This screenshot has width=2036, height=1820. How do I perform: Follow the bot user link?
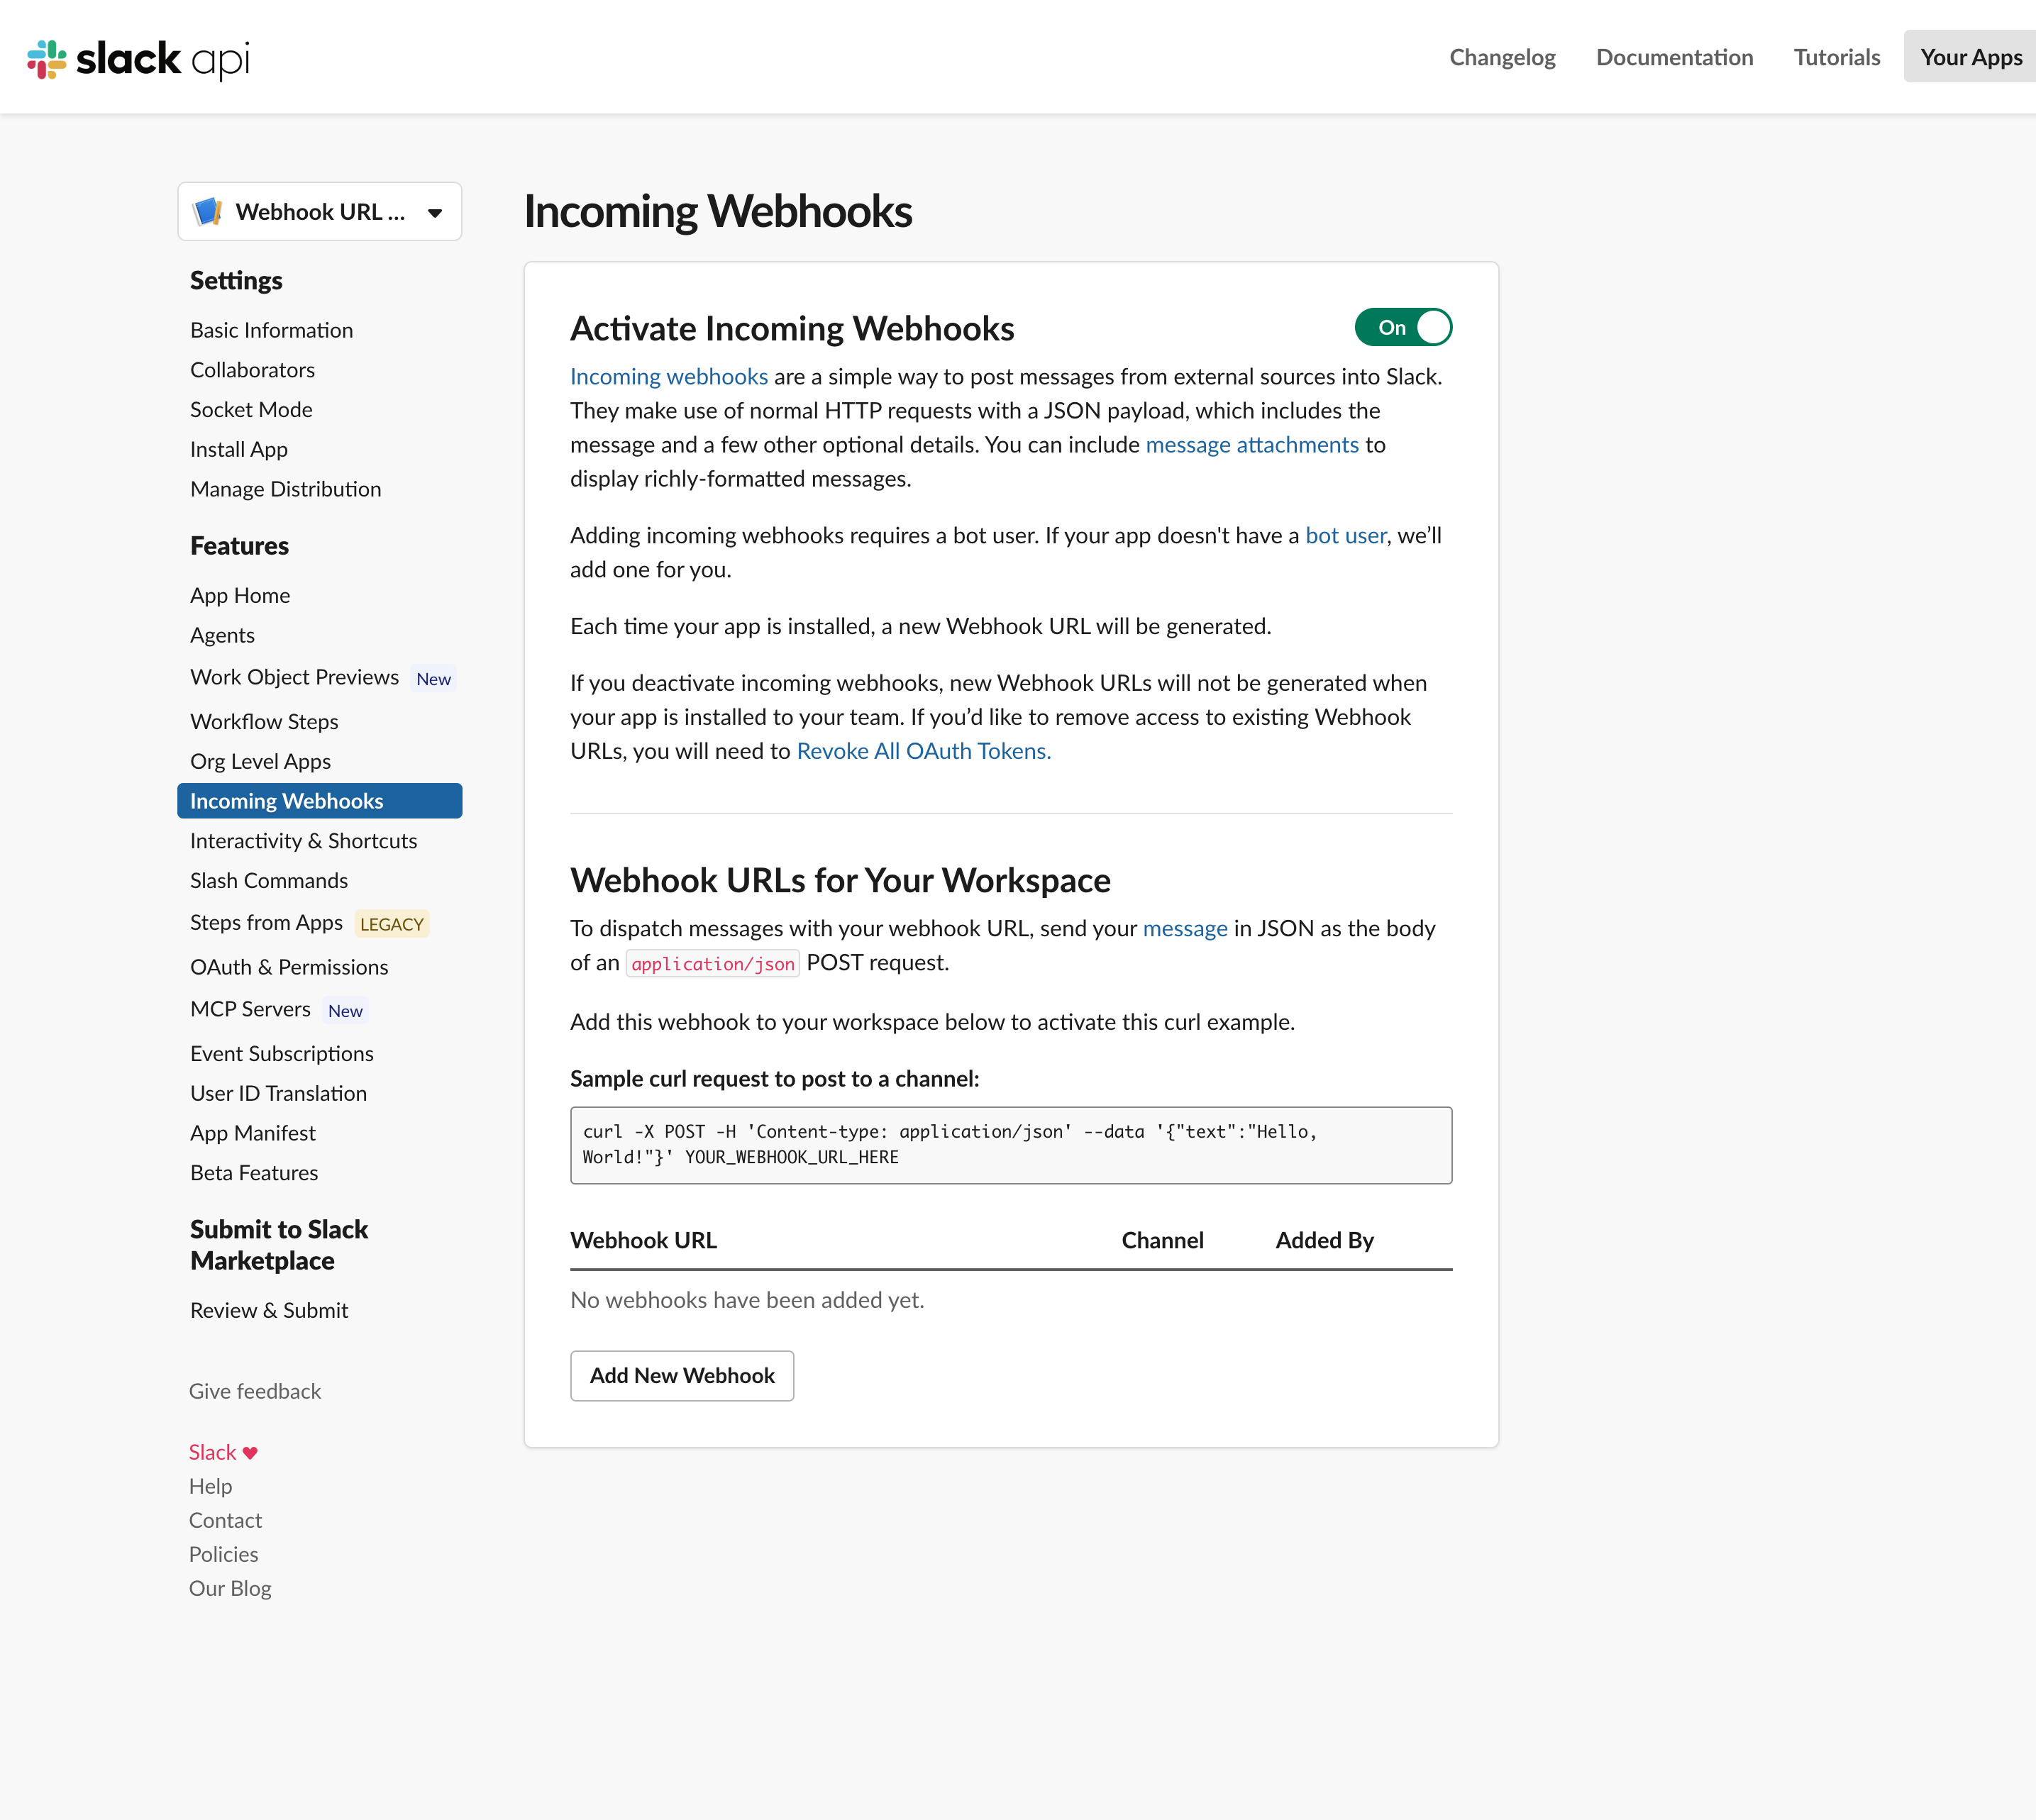[x=1345, y=536]
